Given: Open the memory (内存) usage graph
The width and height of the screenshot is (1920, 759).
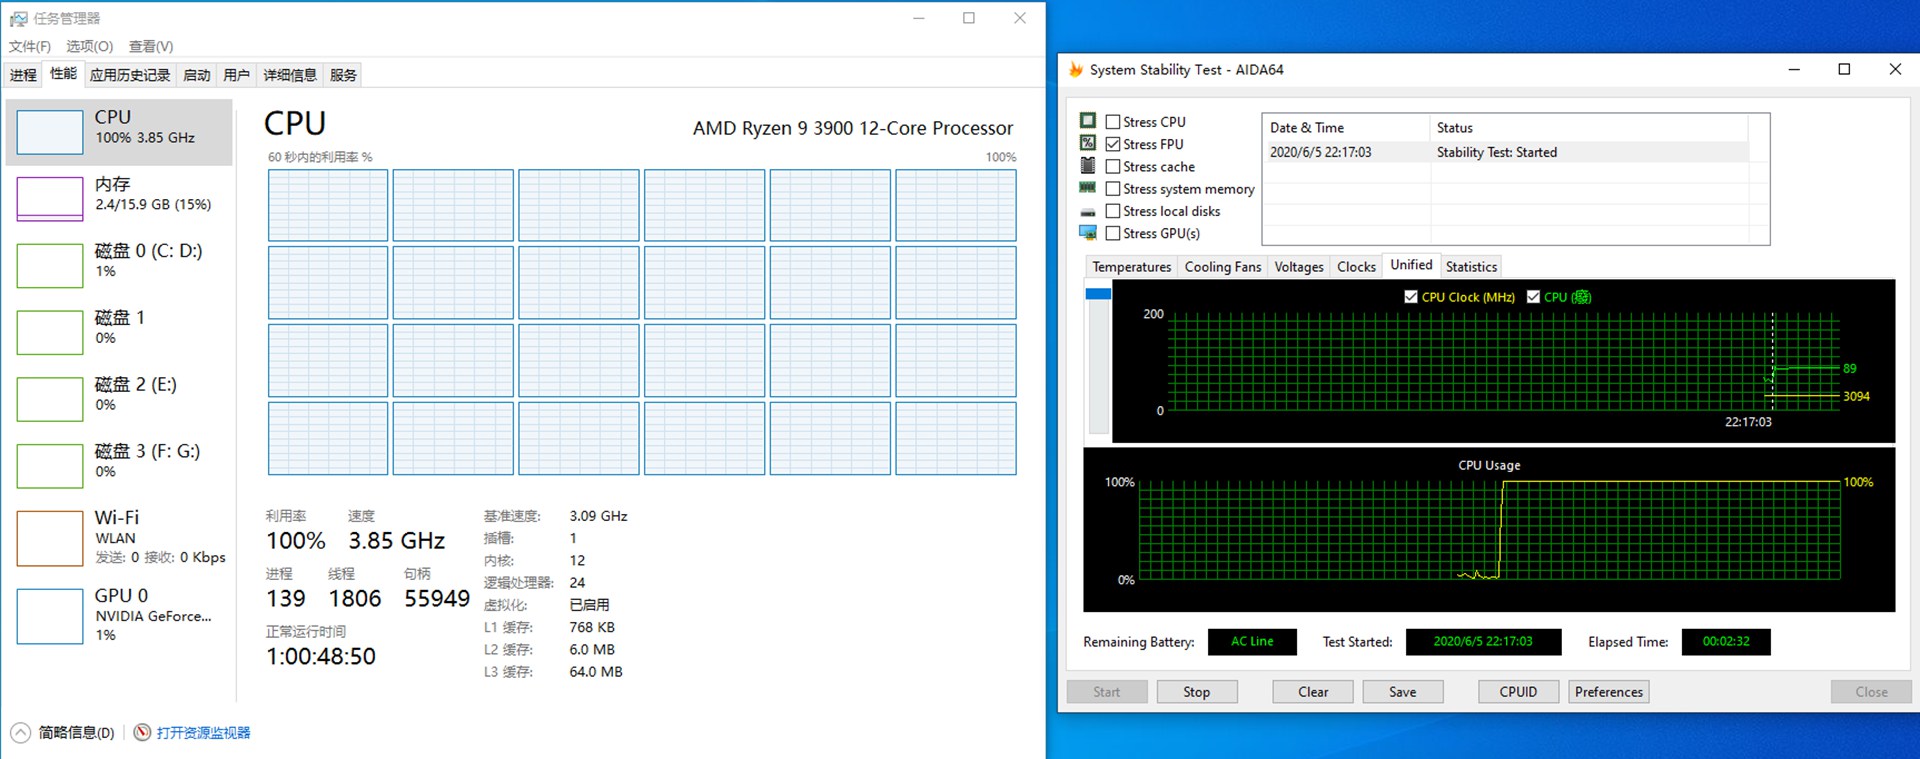Looking at the screenshot, I should (x=50, y=198).
